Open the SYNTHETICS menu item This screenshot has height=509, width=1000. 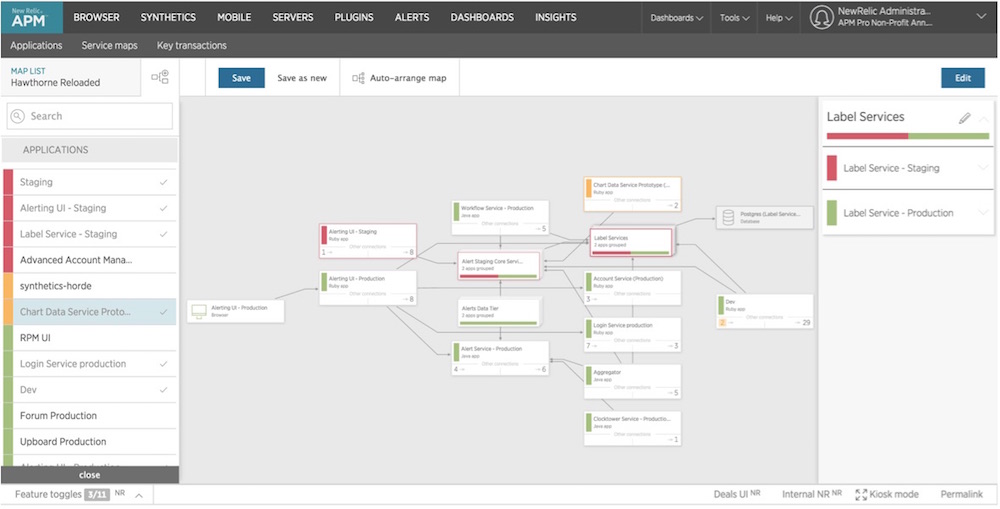click(168, 17)
